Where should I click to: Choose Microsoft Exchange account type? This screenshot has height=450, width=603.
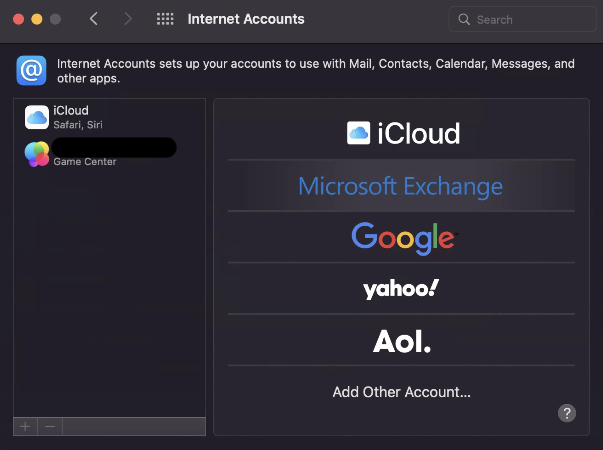(x=401, y=186)
